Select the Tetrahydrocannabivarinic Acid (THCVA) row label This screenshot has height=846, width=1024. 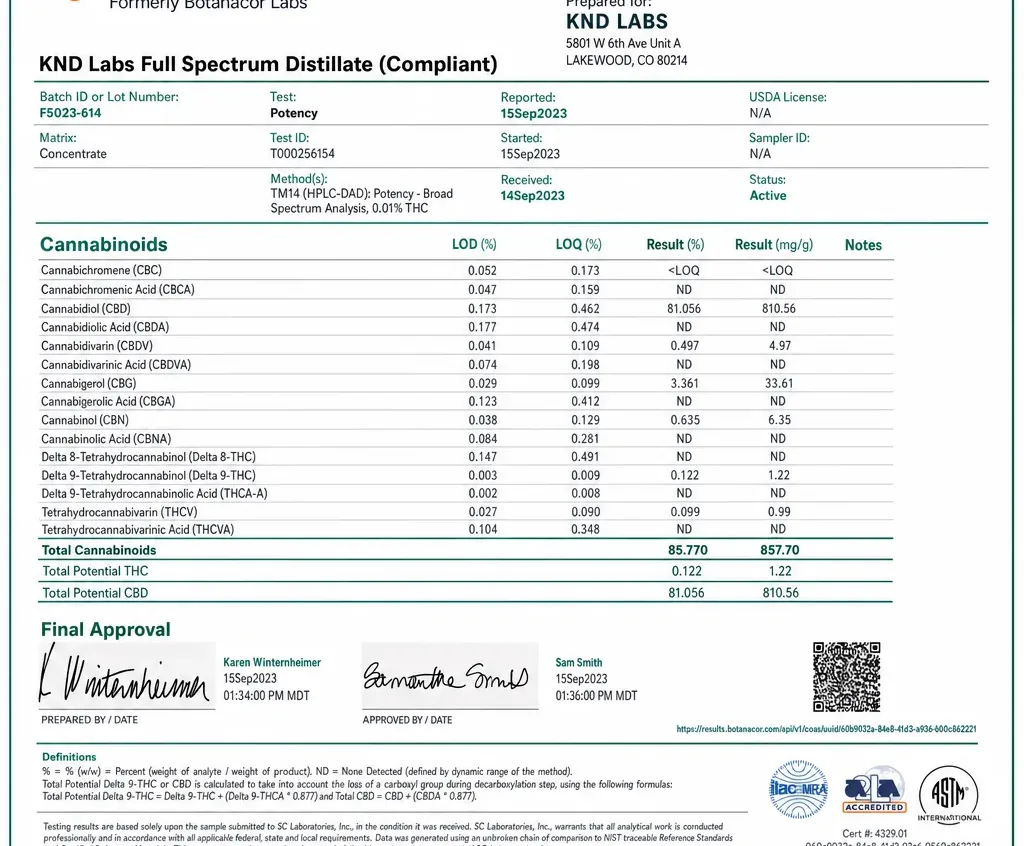(138, 529)
